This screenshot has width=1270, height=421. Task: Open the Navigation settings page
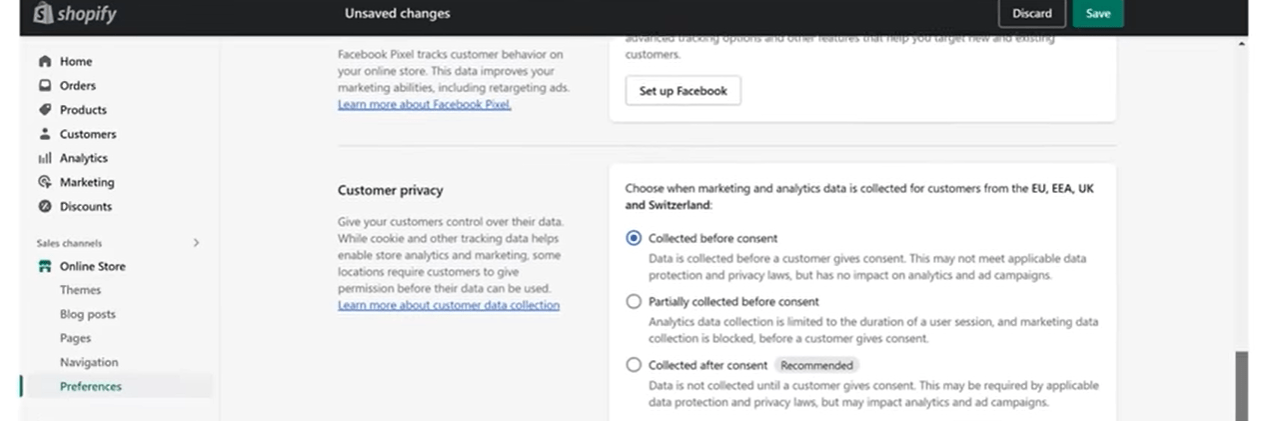88,362
